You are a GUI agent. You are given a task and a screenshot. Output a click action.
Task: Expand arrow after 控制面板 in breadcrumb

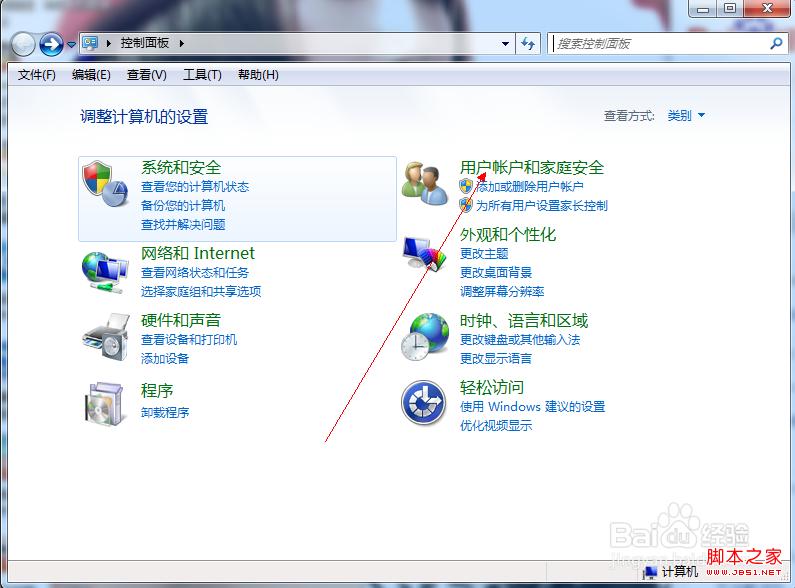[182, 44]
